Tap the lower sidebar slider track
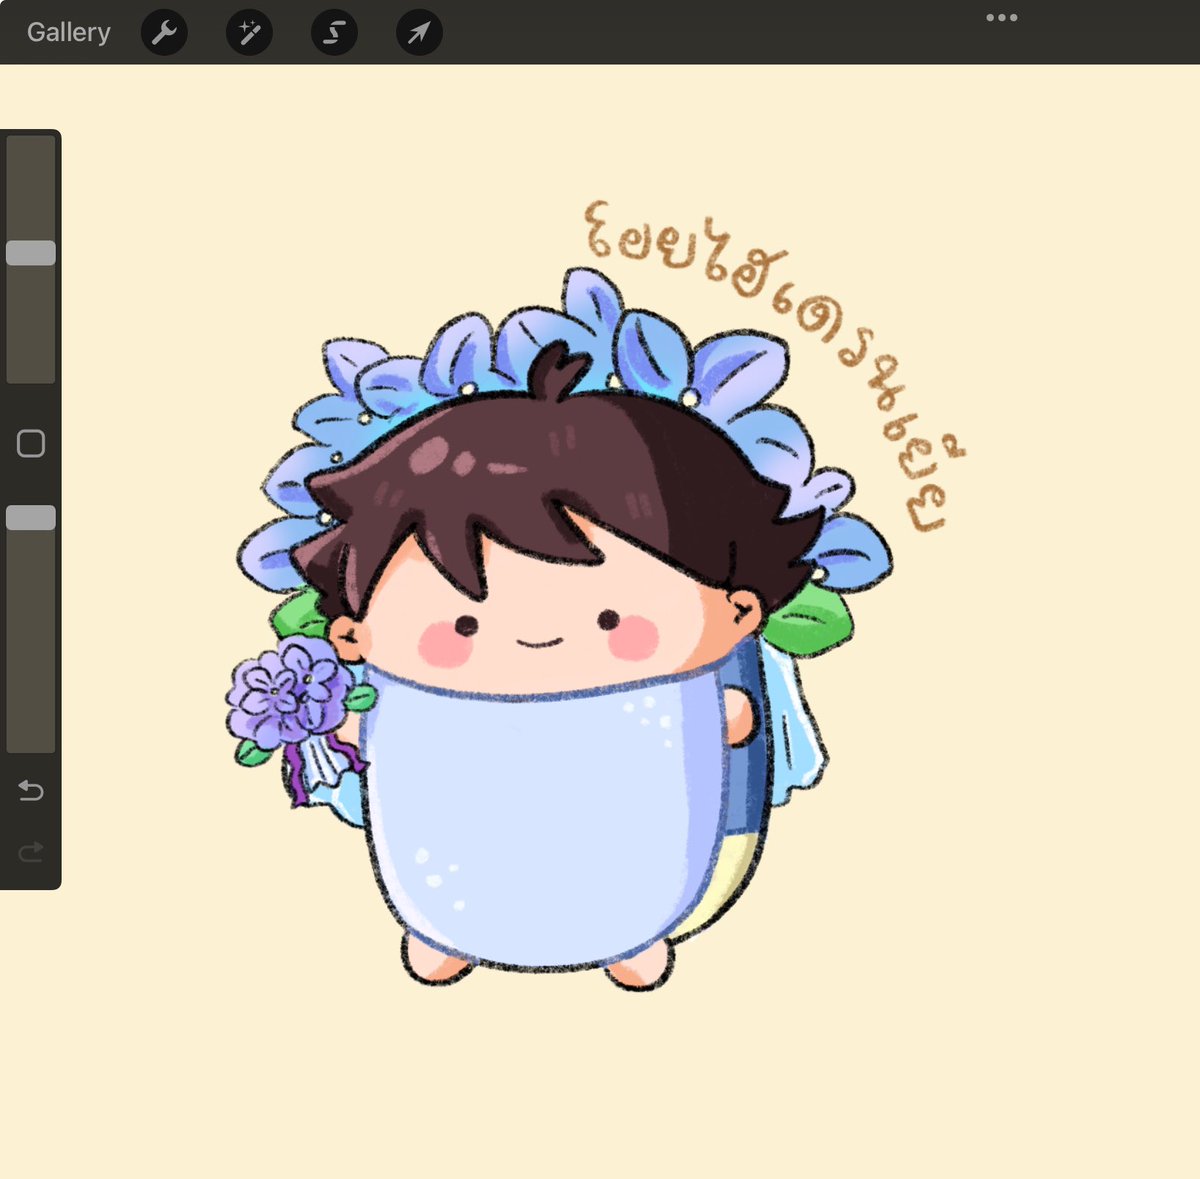This screenshot has width=1200, height=1179. [x=31, y=650]
